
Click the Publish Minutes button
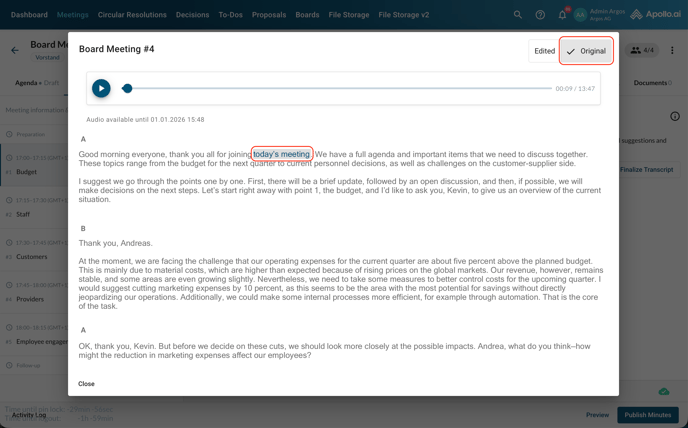[647, 415]
